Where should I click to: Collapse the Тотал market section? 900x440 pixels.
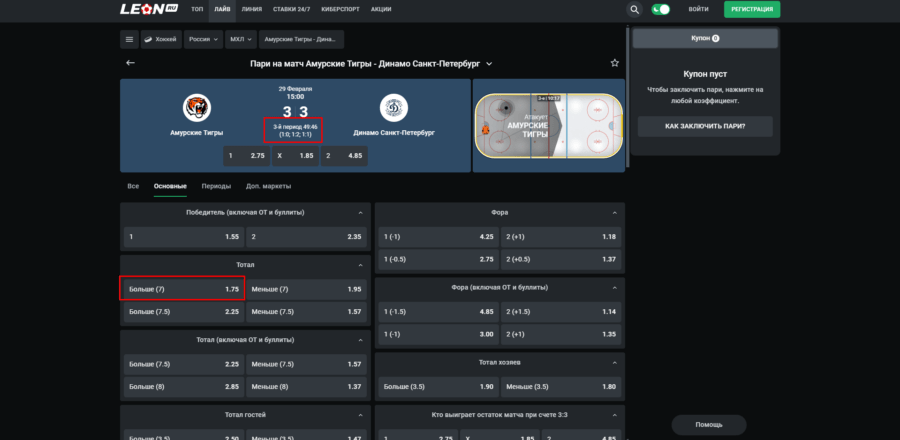pos(358,265)
